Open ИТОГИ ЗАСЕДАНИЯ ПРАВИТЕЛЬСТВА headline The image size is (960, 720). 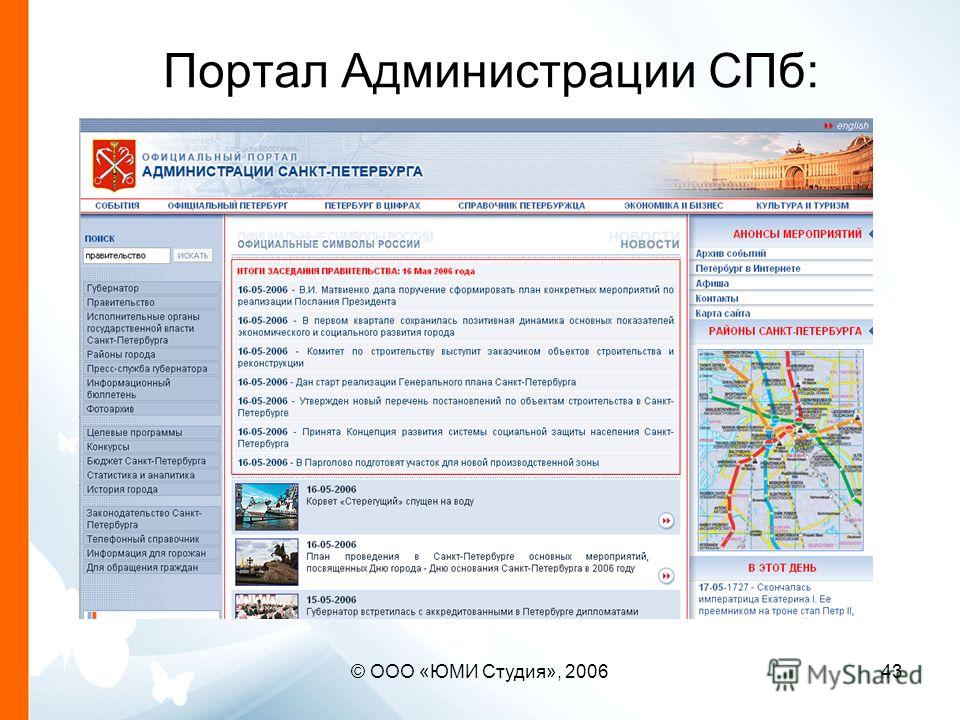pyautogui.click(x=356, y=271)
